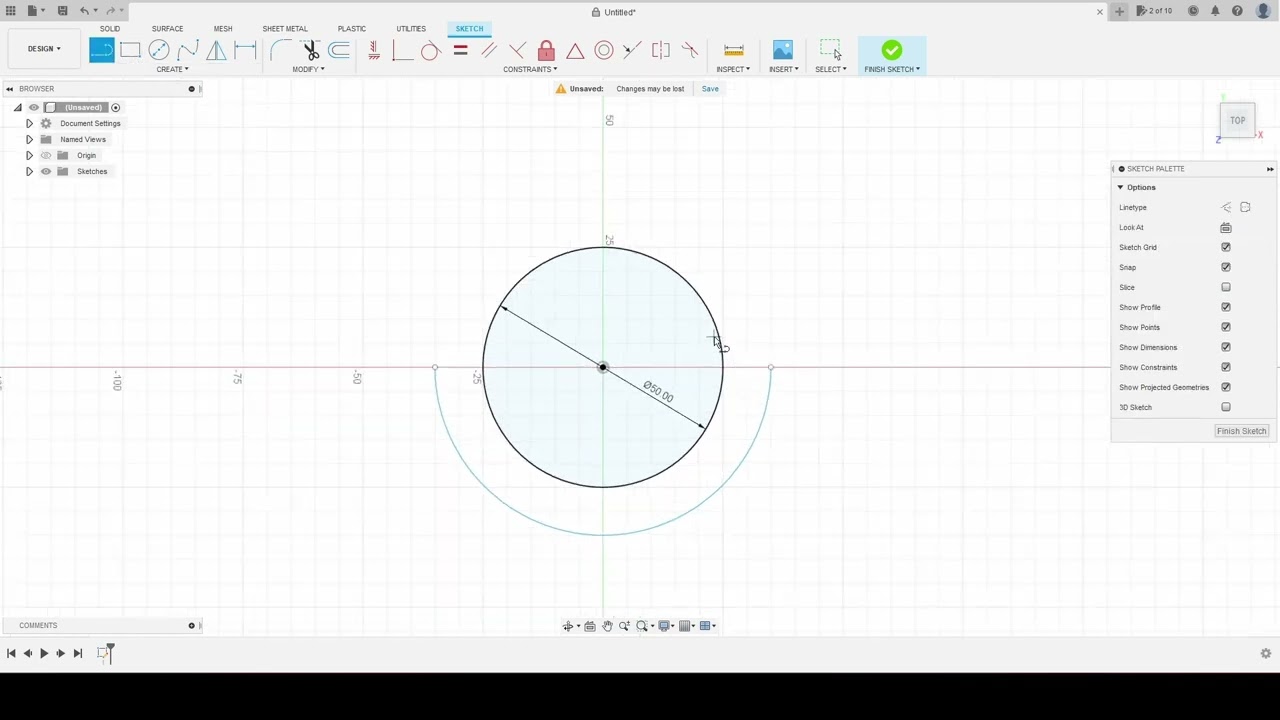This screenshot has width=1280, height=720.
Task: Switch to the SHEET METAL tab
Action: click(285, 29)
